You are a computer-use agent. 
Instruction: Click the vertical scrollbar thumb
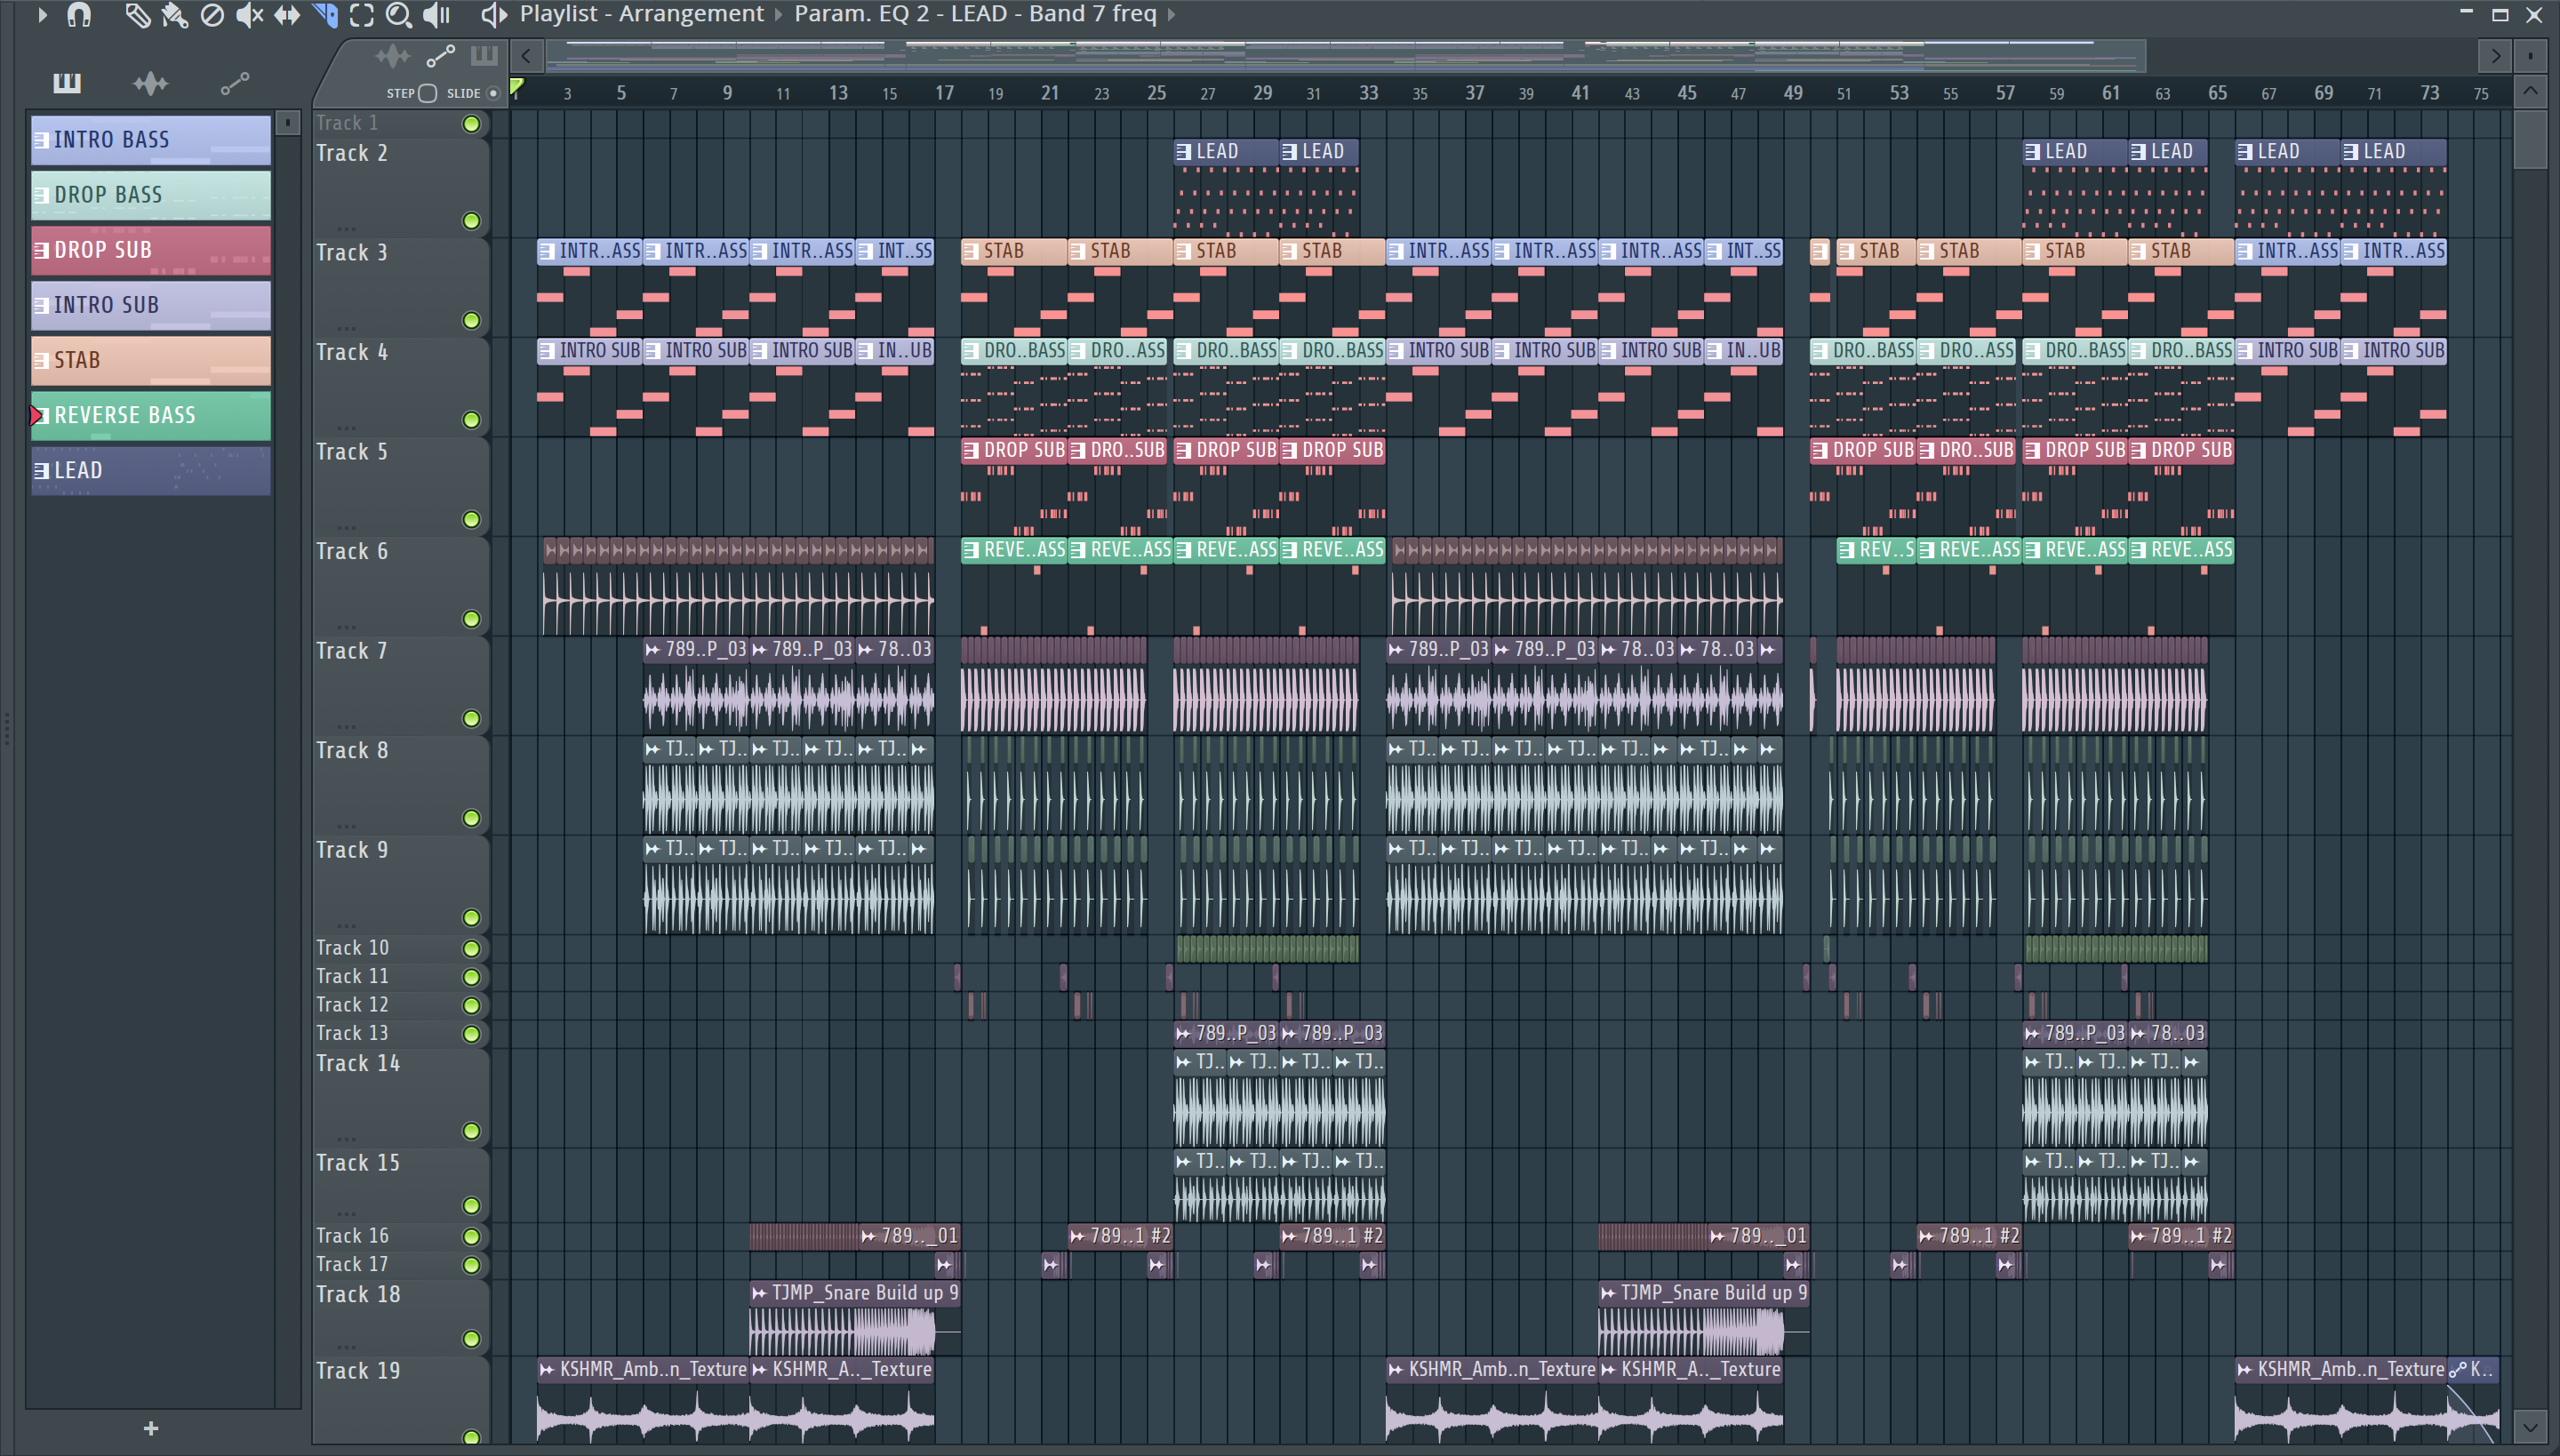pyautogui.click(x=2529, y=140)
